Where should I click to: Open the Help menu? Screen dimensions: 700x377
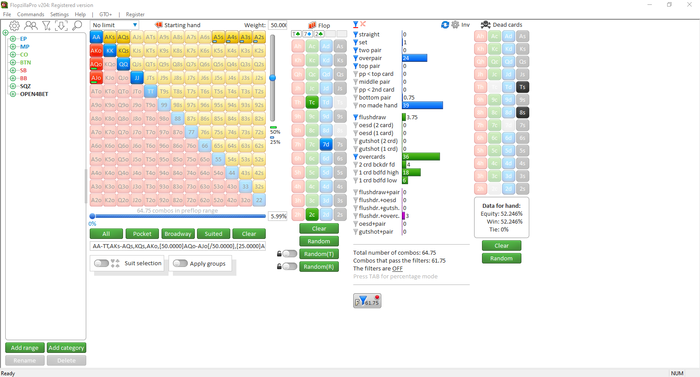pos(80,14)
